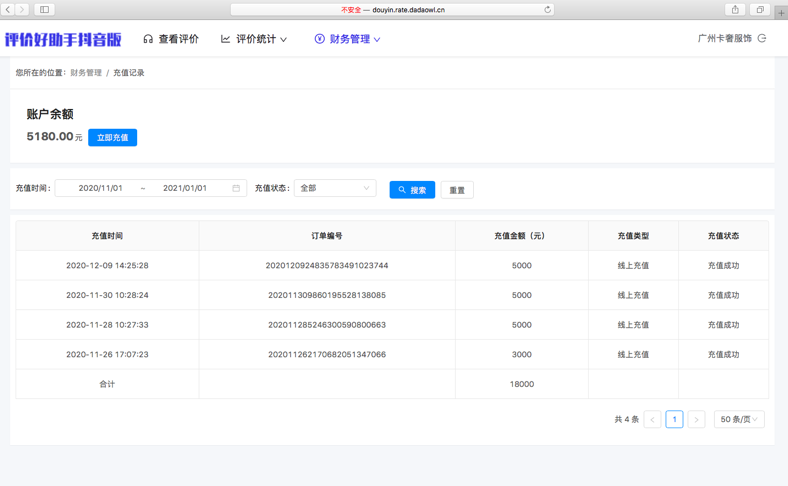Reload the page with refresh icon

click(547, 10)
